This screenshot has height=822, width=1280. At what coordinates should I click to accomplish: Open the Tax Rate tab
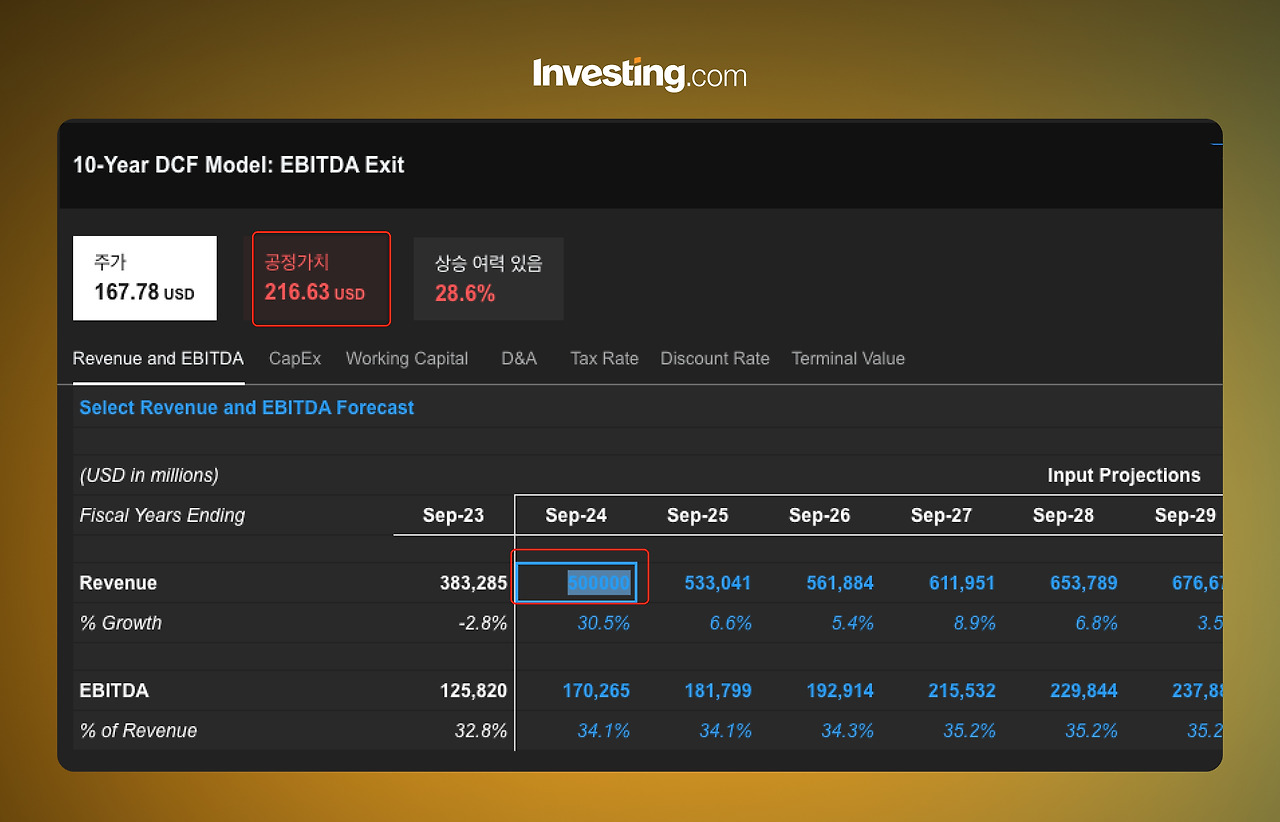point(604,358)
